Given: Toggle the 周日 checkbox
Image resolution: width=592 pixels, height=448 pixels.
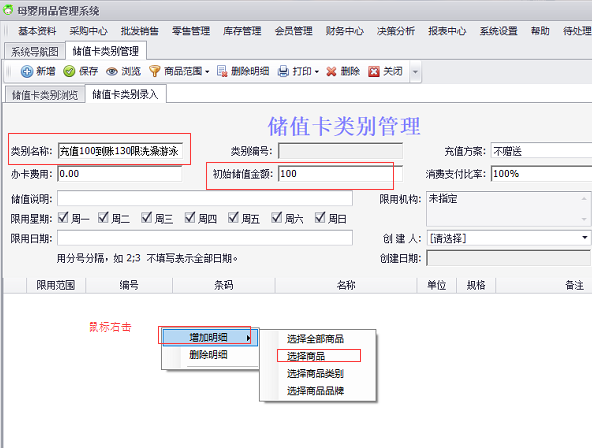Looking at the screenshot, I should pyautogui.click(x=320, y=218).
